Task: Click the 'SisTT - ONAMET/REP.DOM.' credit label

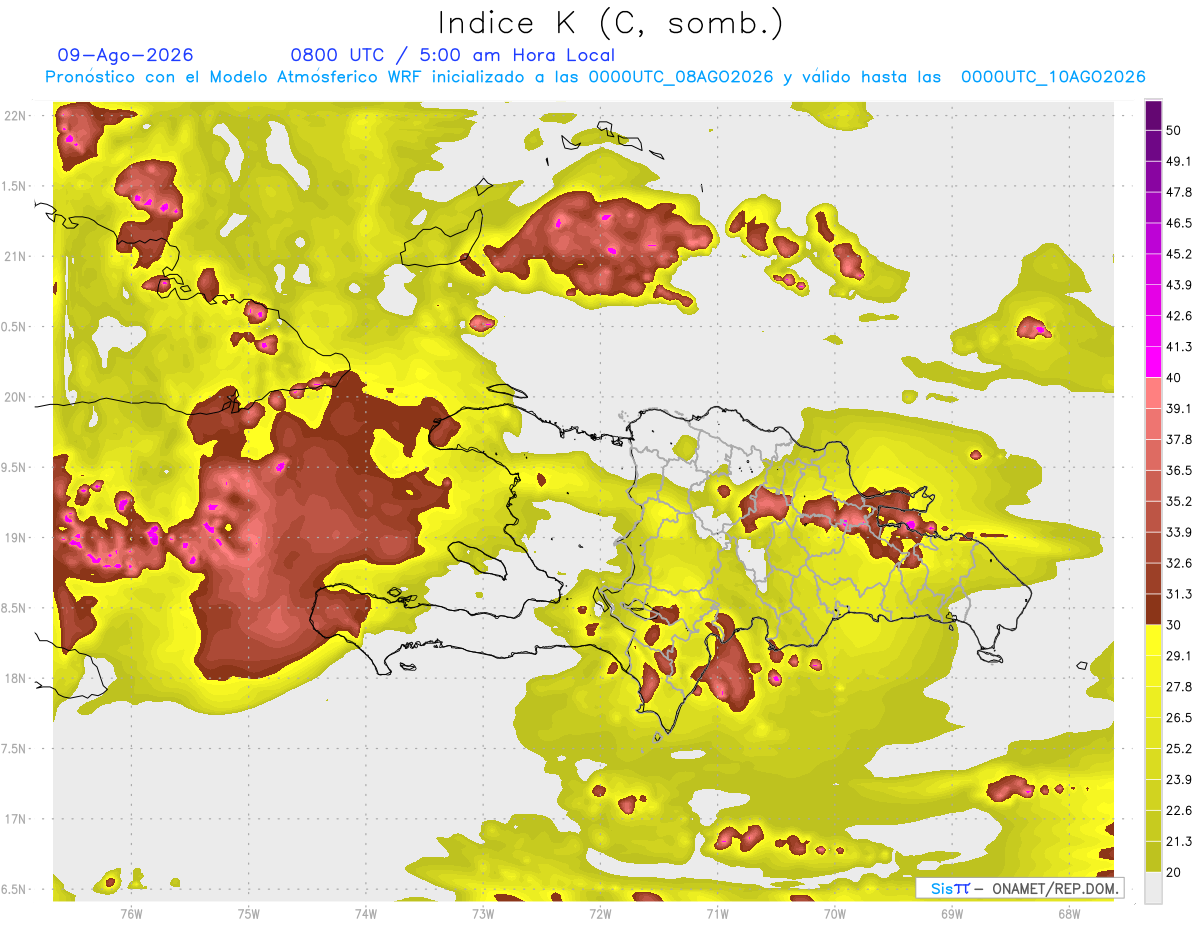Action: point(1020,888)
